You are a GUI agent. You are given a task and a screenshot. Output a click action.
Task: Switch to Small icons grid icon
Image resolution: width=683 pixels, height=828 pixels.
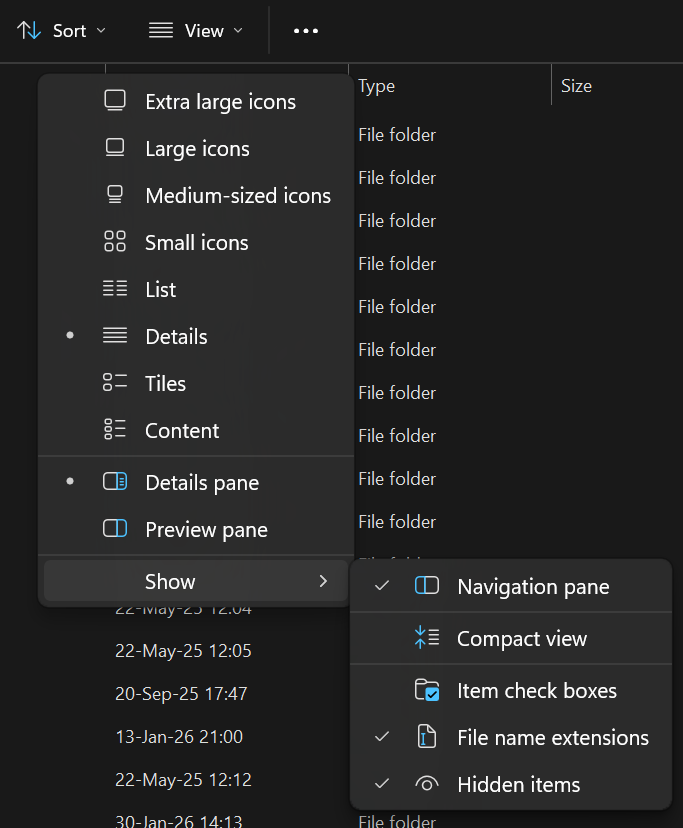(115, 242)
